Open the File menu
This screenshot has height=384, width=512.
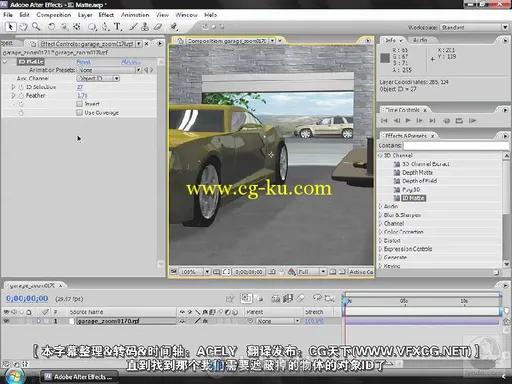coord(8,15)
